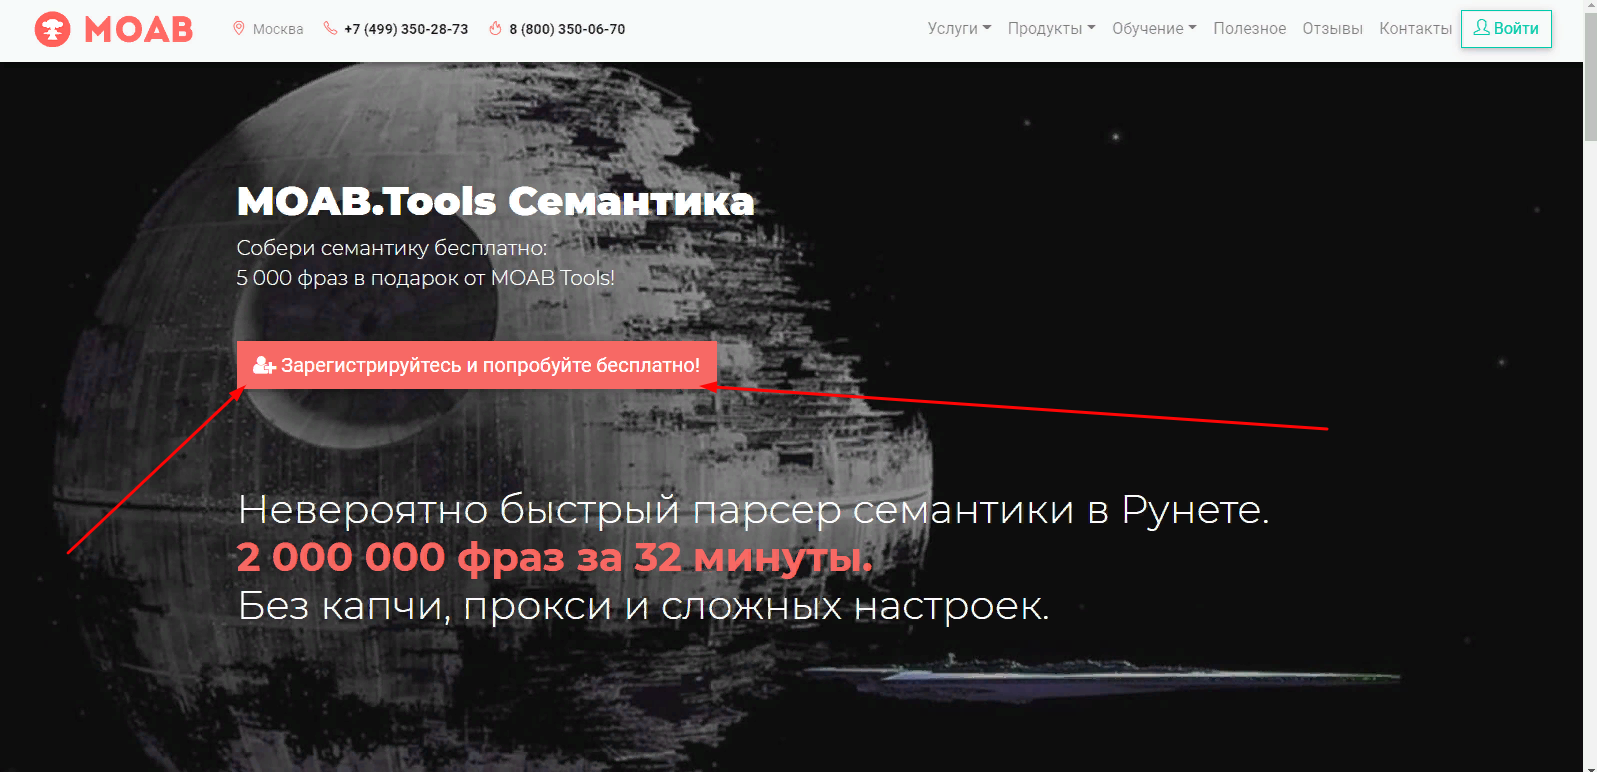Click the text Собери семантику бесплатно
The width and height of the screenshot is (1597, 772).
click(392, 247)
